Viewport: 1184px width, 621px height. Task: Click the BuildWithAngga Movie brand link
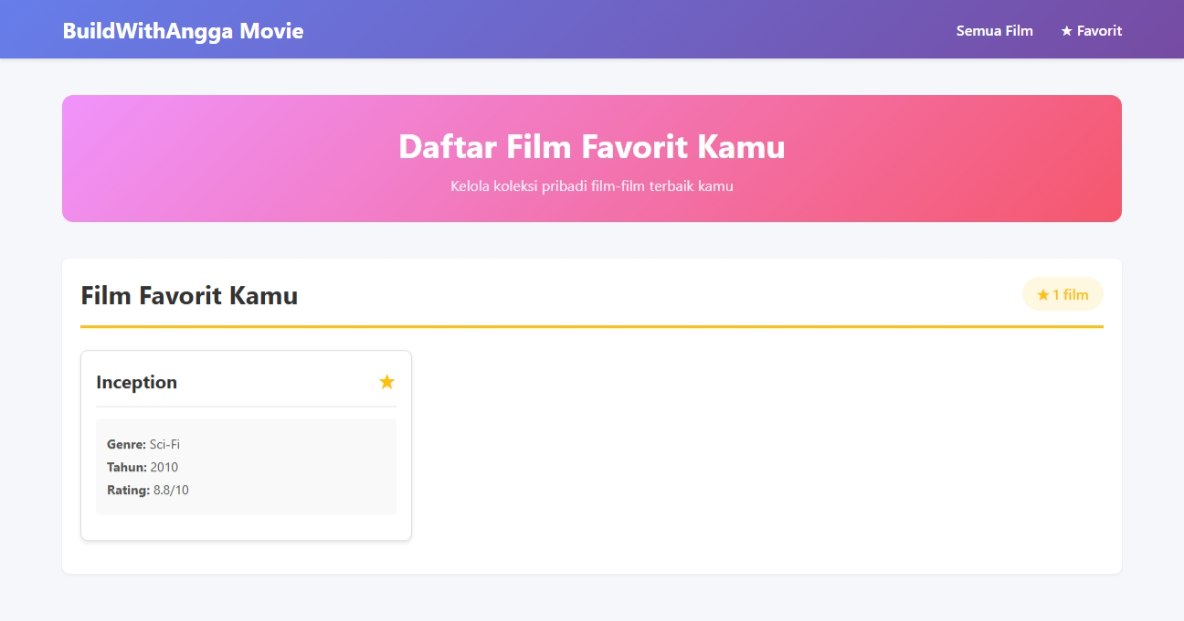point(182,30)
